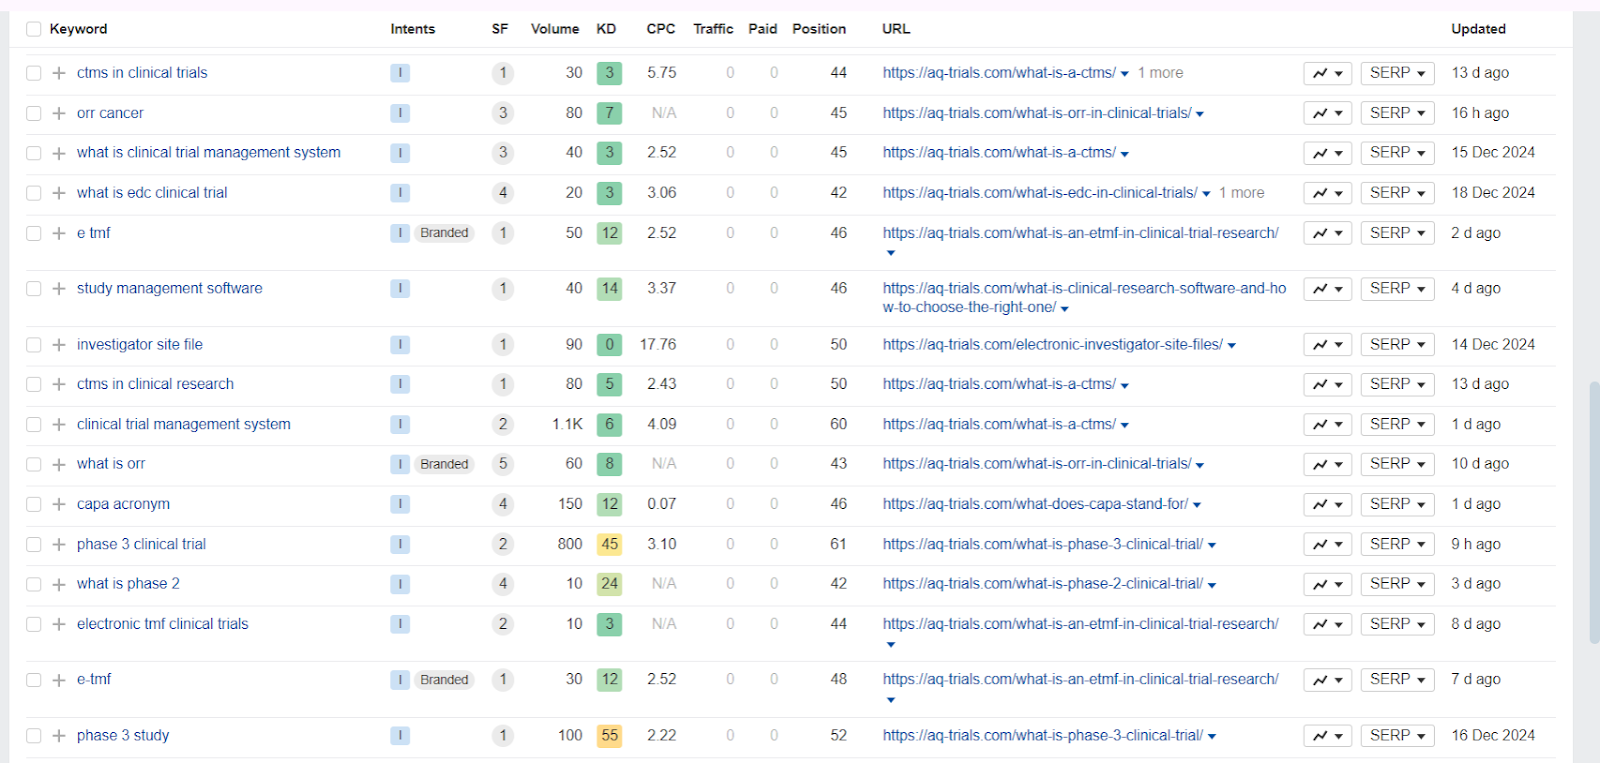This screenshot has width=1600, height=763.
Task: Sort table by Keyword column header
Action: [x=78, y=29]
